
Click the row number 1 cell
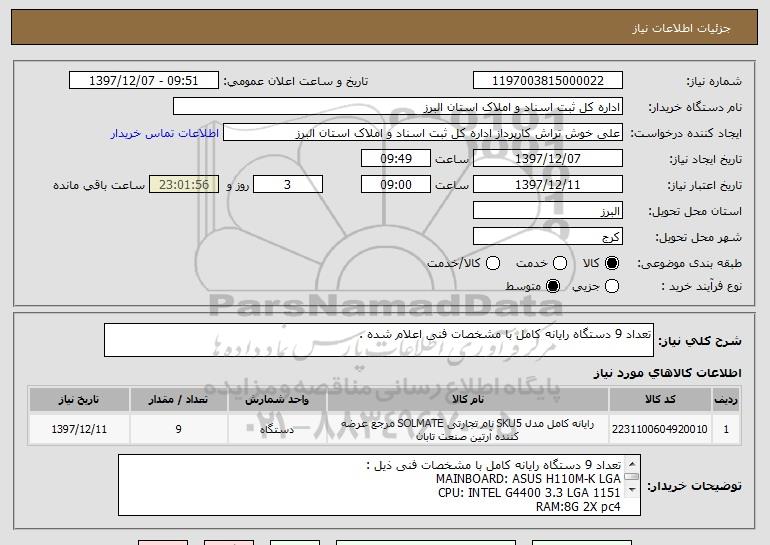pos(726,429)
